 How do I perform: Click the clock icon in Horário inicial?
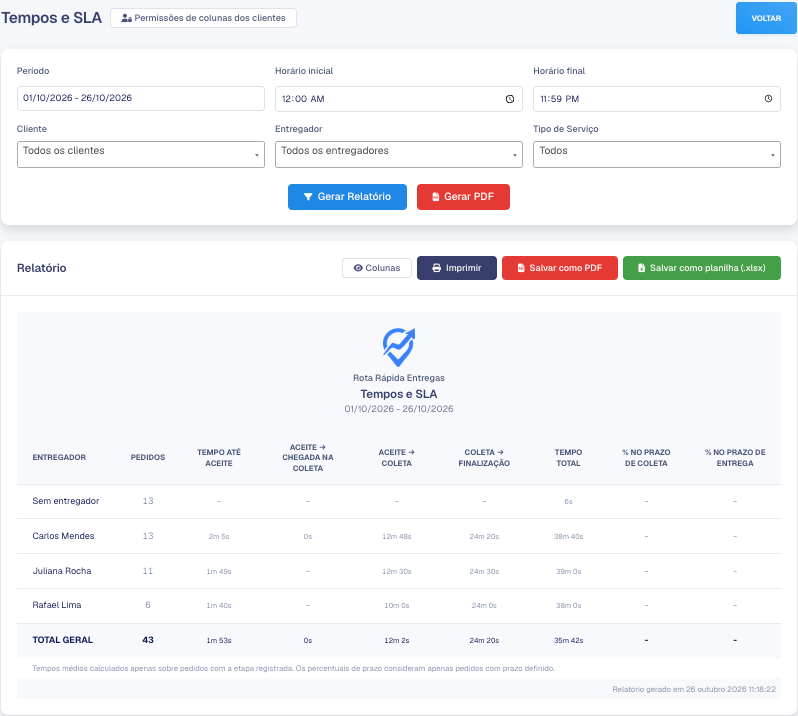pos(509,99)
